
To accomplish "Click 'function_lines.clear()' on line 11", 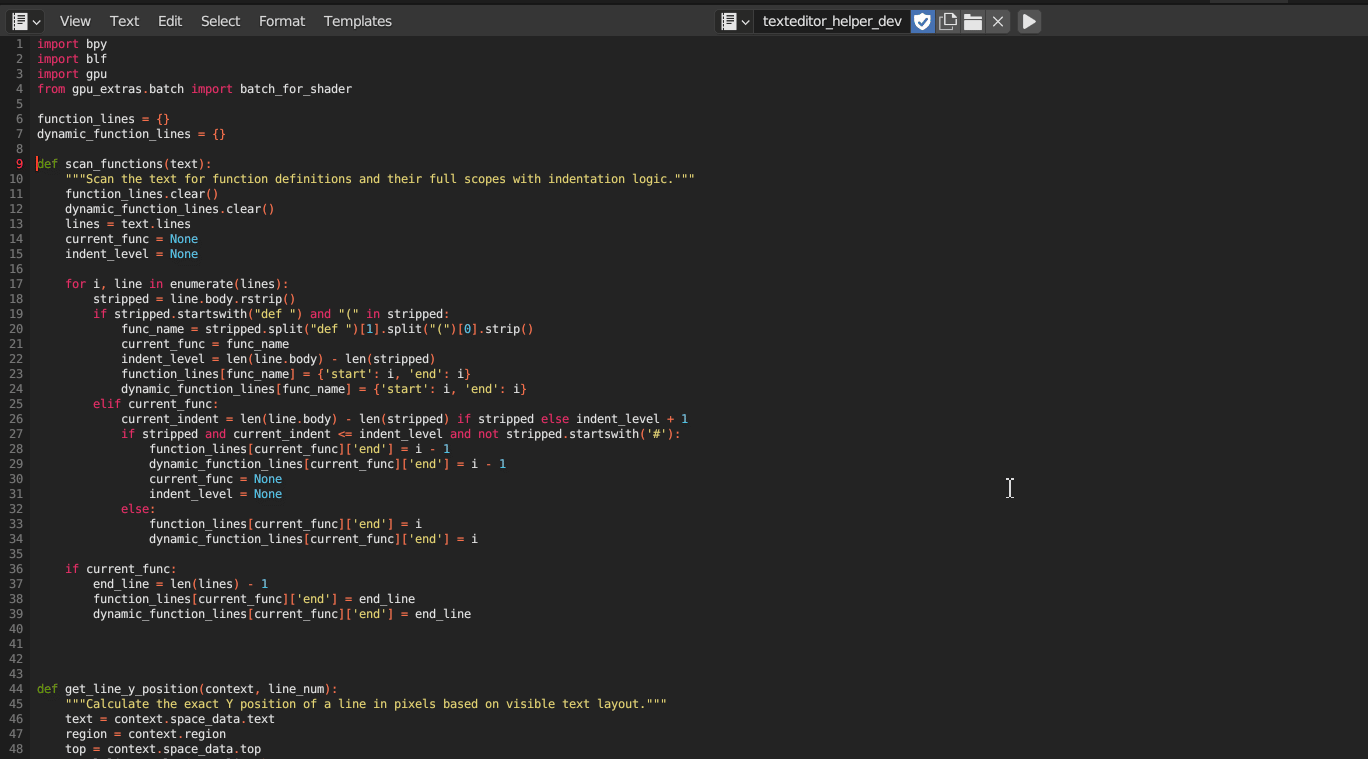I will click(142, 194).
